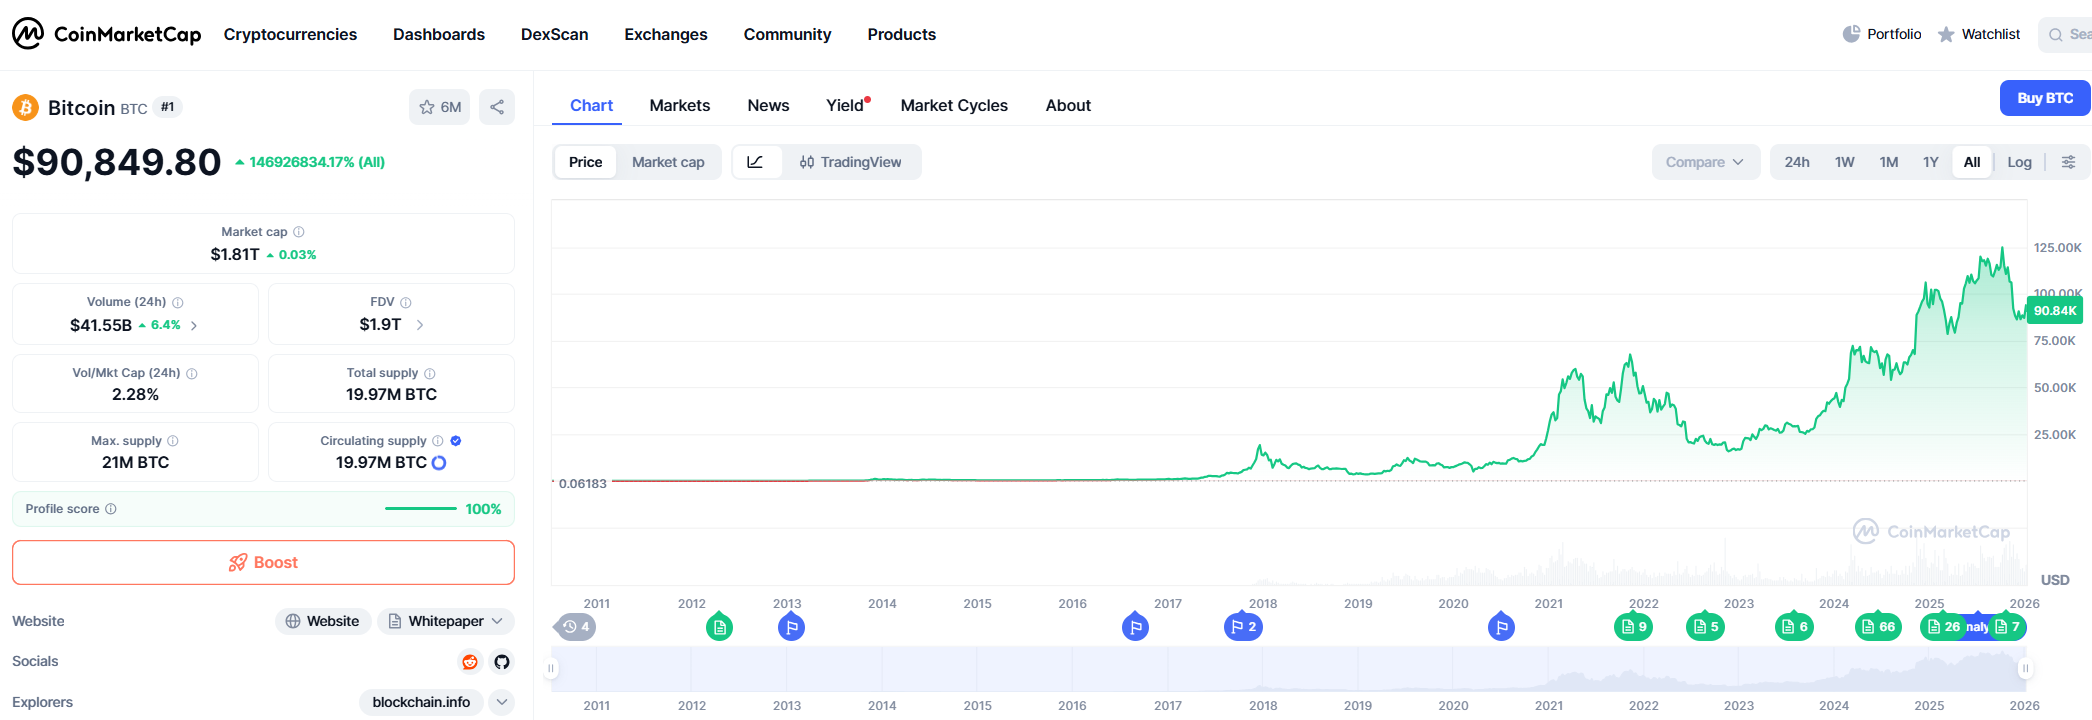Open the green news marker showing 9

click(x=1634, y=627)
